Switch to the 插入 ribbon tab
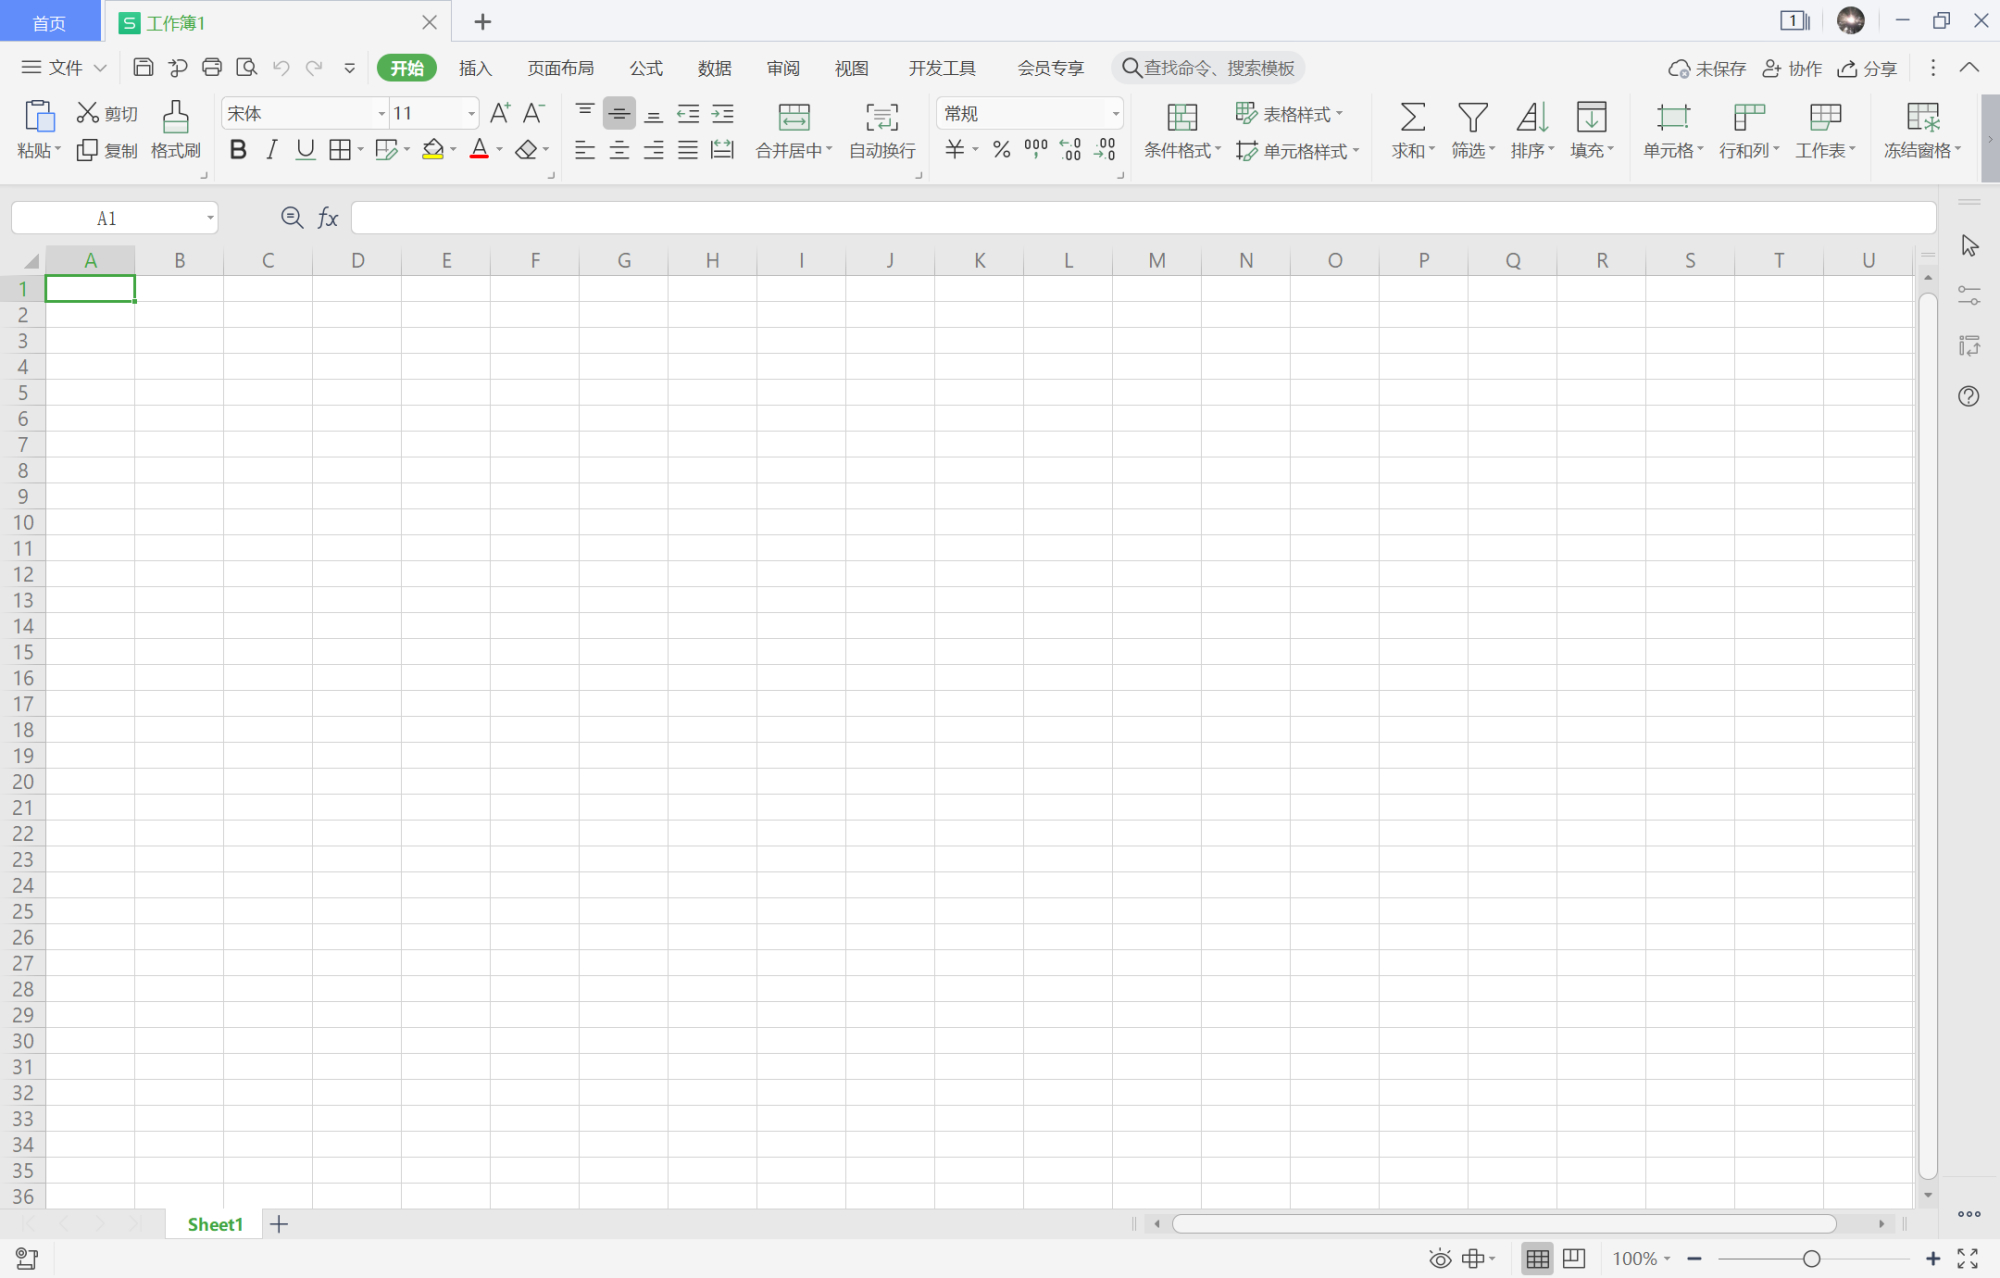The image size is (2000, 1278). 475,67
